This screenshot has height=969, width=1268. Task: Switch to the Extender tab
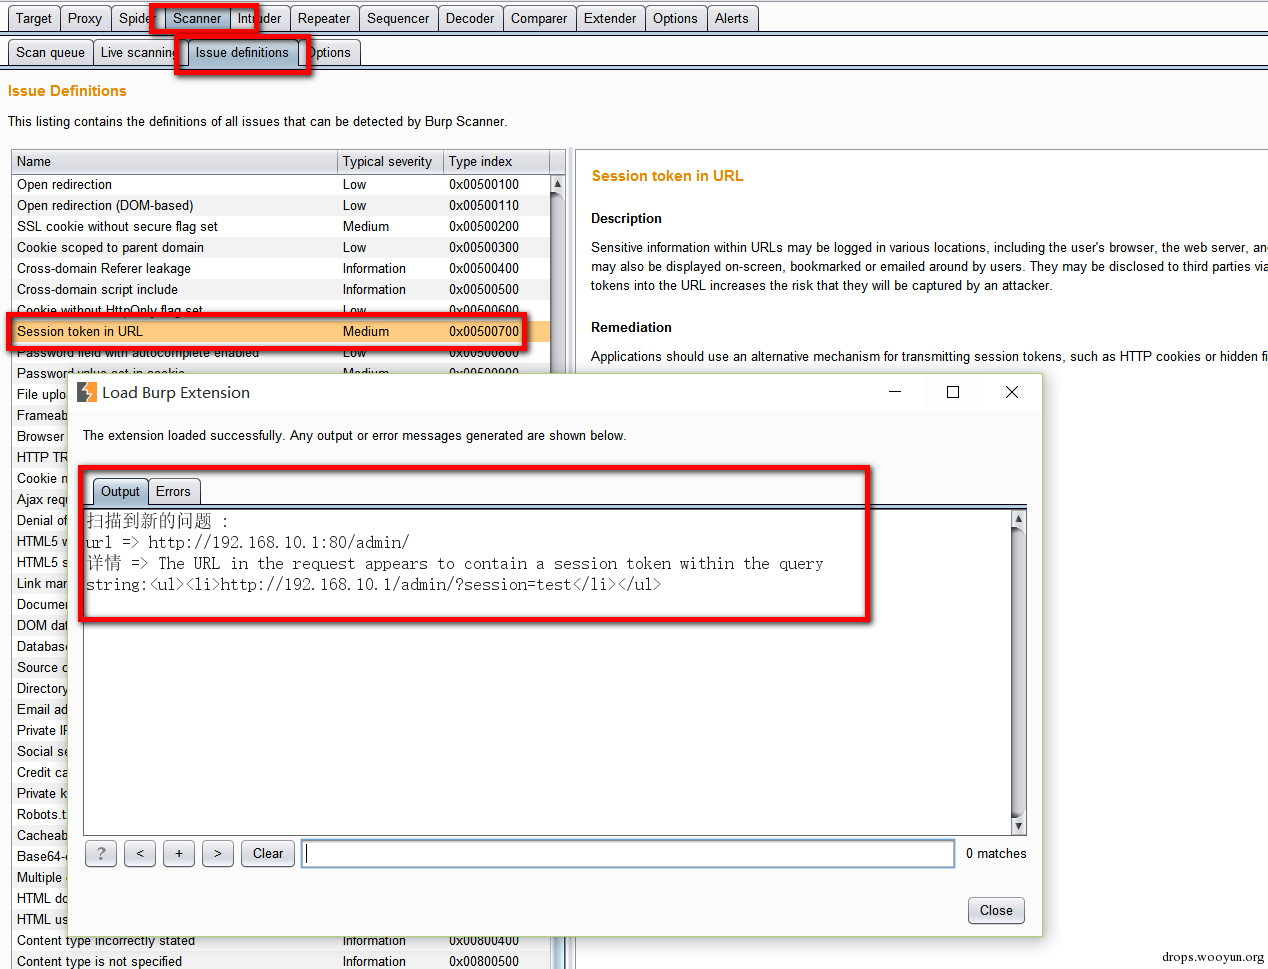610,18
